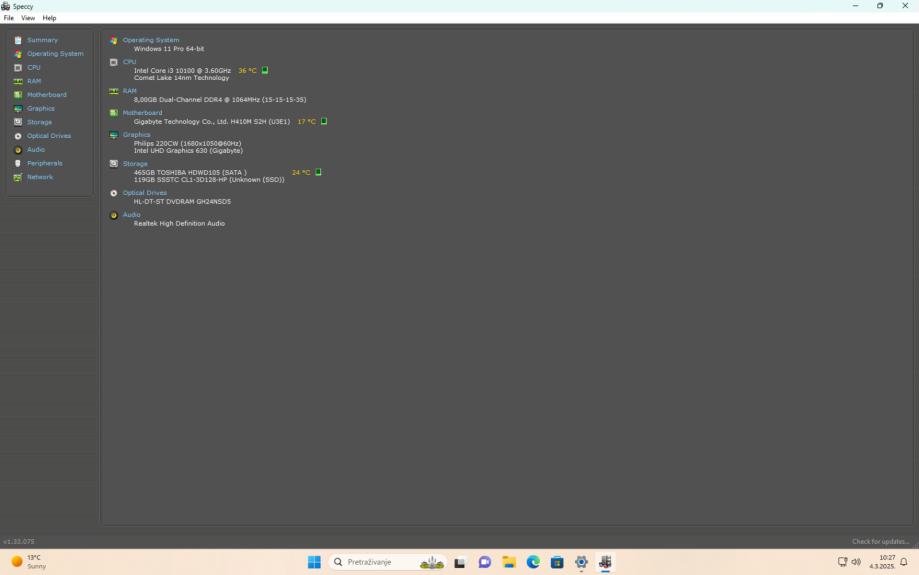Image resolution: width=919 pixels, height=575 pixels.
Task: Open the Summary section in sidebar
Action: 42,40
